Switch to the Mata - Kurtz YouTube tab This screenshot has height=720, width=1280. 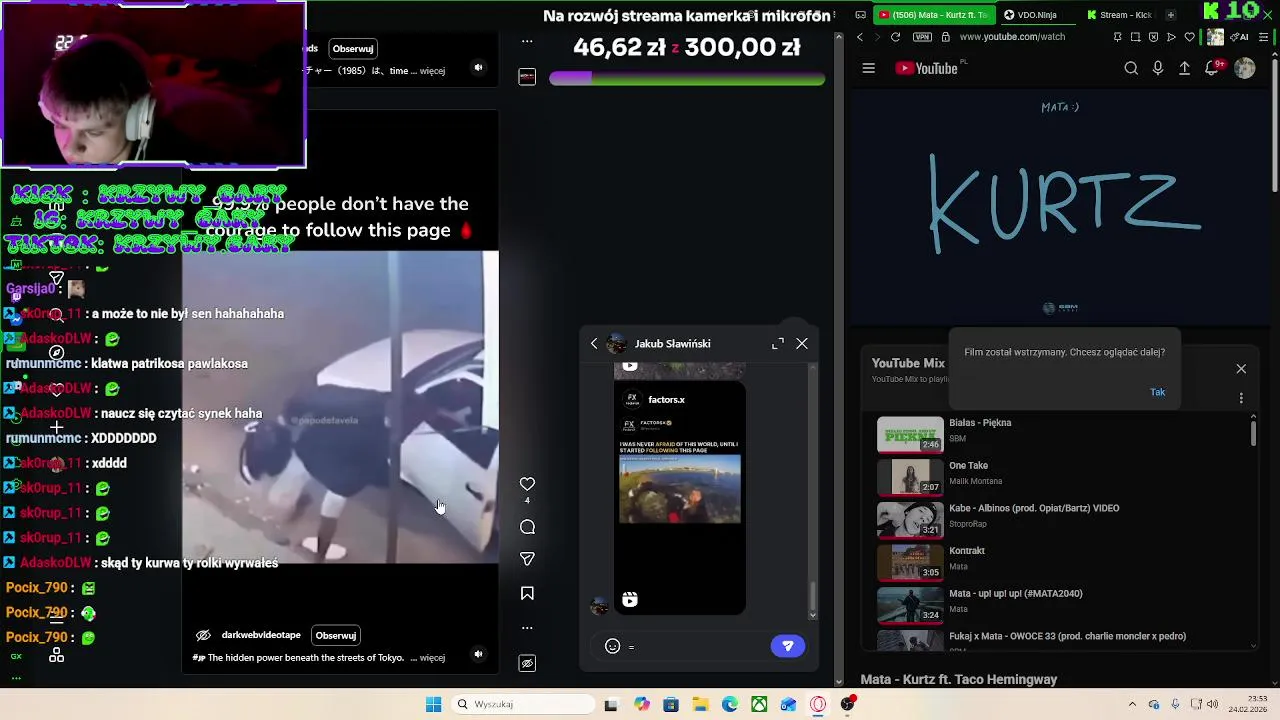[x=934, y=15]
